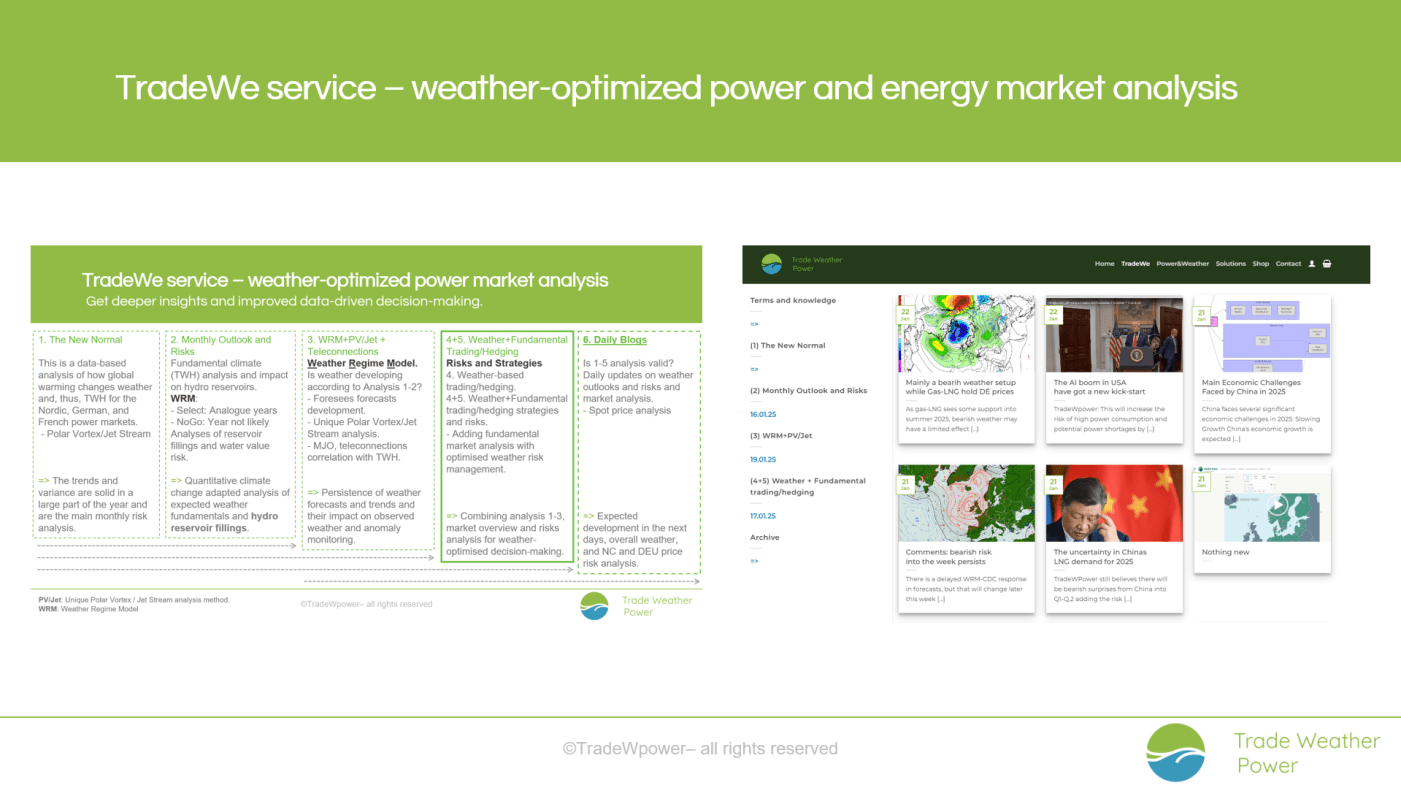1401x788 pixels.
Task: Open the Europe pressure map thumbnail on the Comments card
Action: (966, 503)
